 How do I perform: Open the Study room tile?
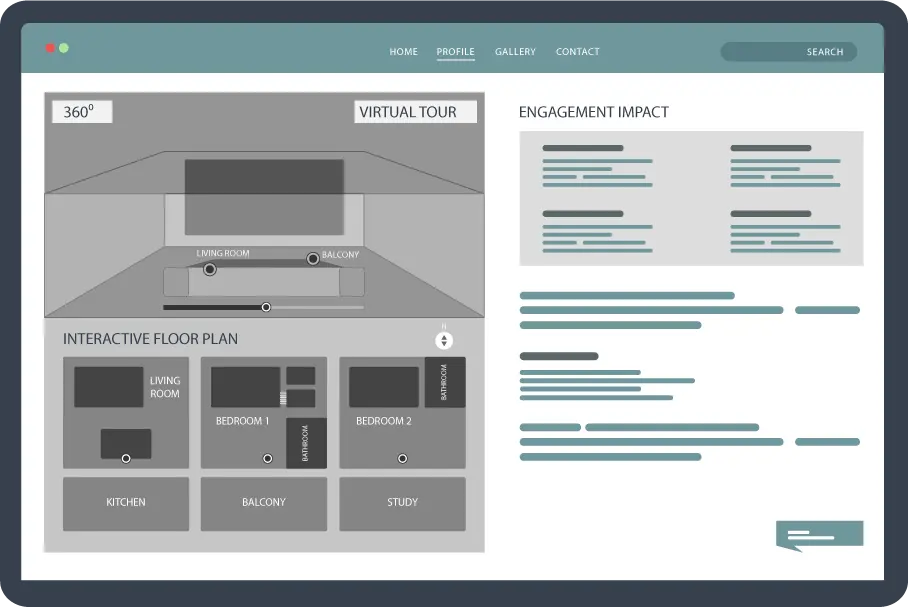[x=402, y=503]
